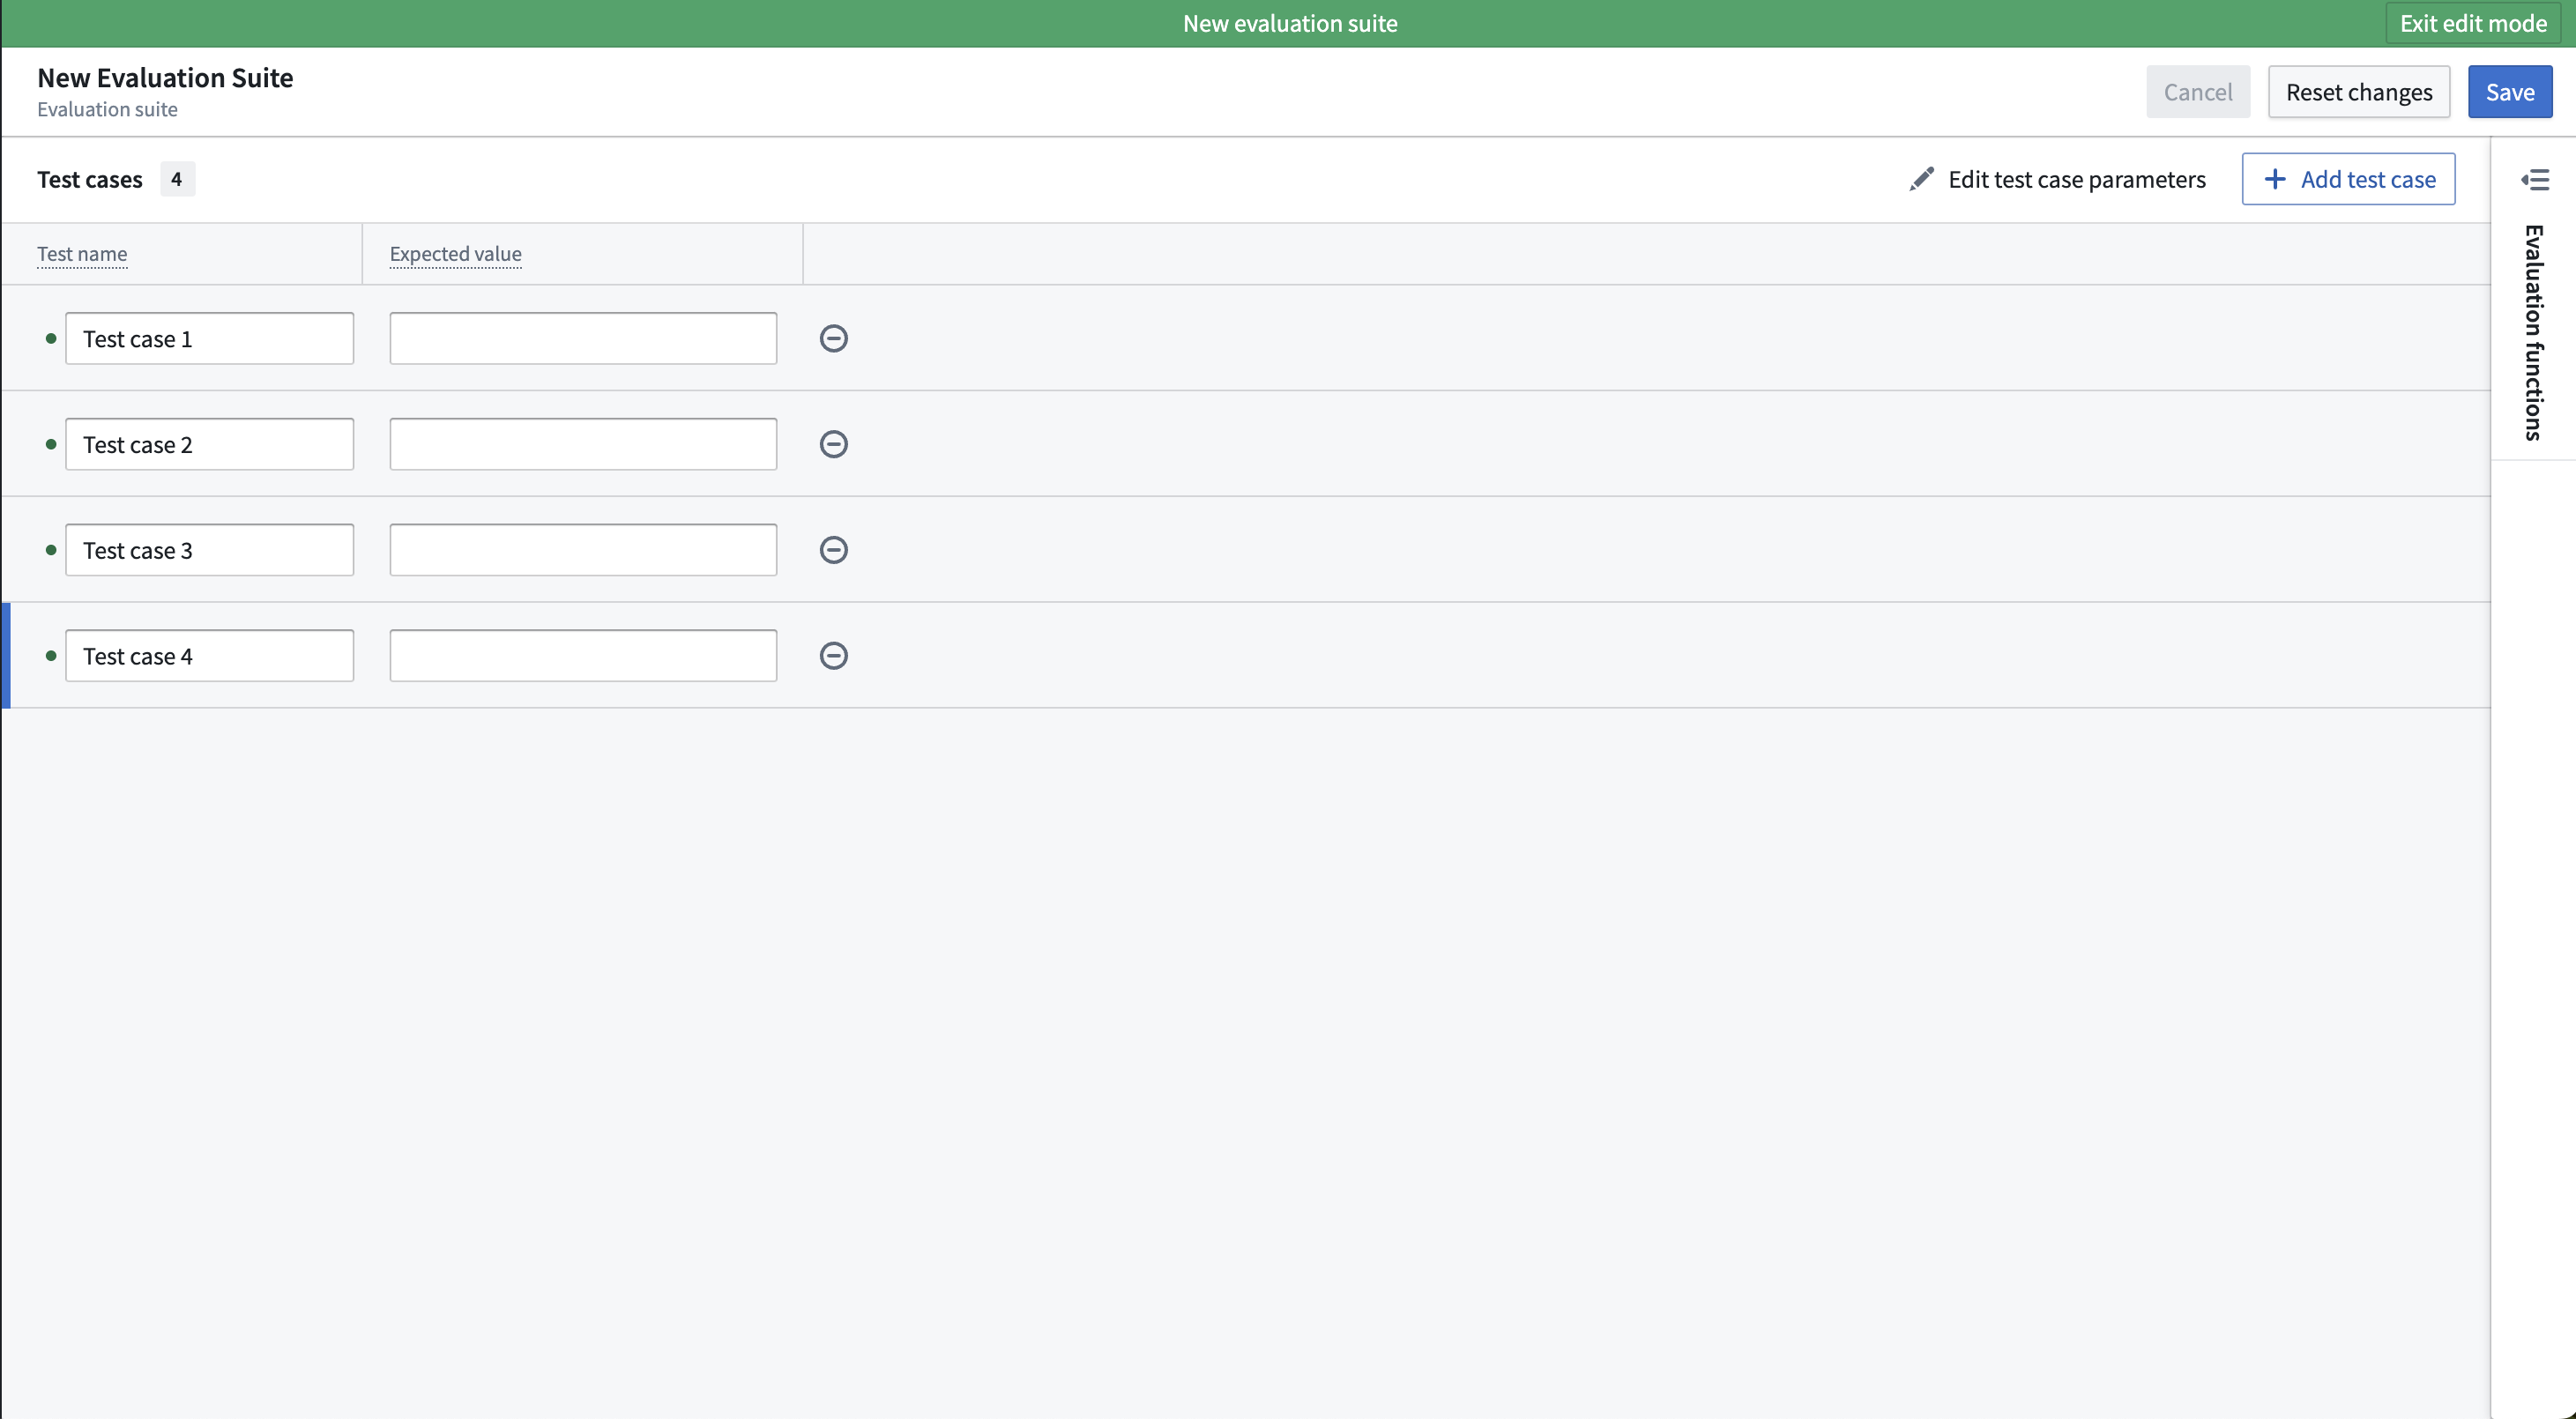Select the Test case 4 name field
Screen dimensions: 2576x1419
(209, 656)
